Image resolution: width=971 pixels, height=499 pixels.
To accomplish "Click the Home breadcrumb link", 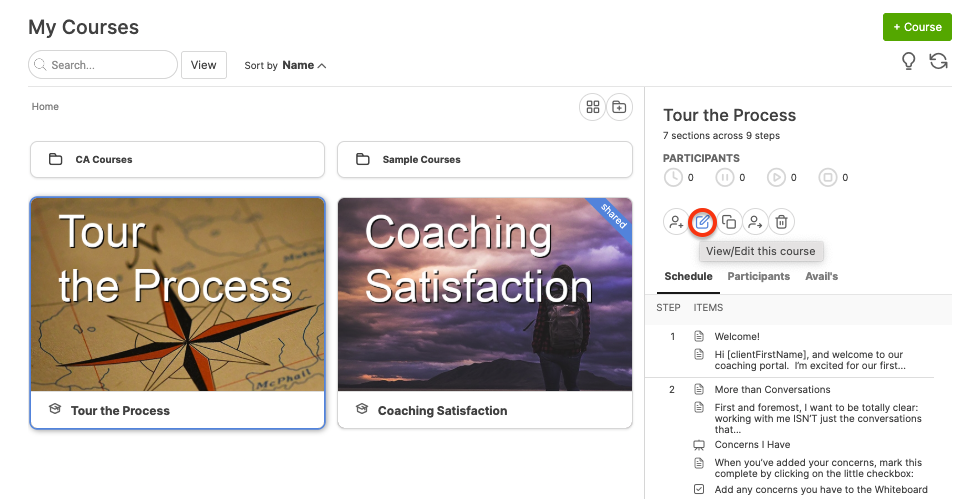I will pyautogui.click(x=45, y=107).
